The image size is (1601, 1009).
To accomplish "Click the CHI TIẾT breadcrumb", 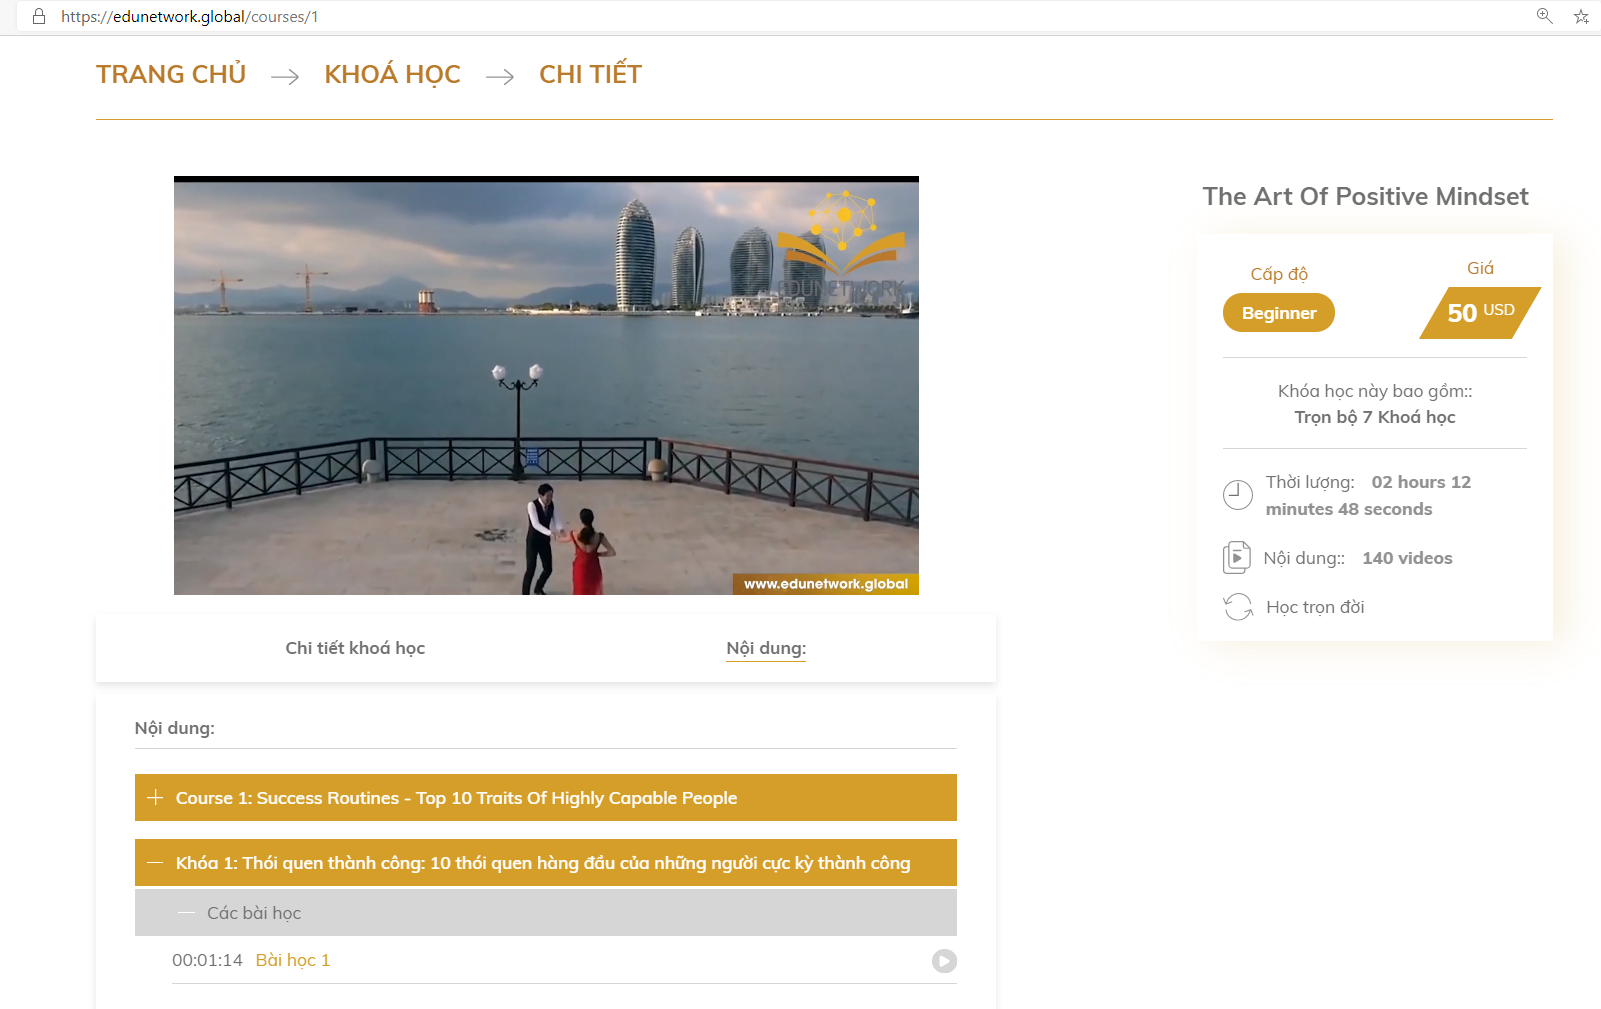I will click(590, 75).
